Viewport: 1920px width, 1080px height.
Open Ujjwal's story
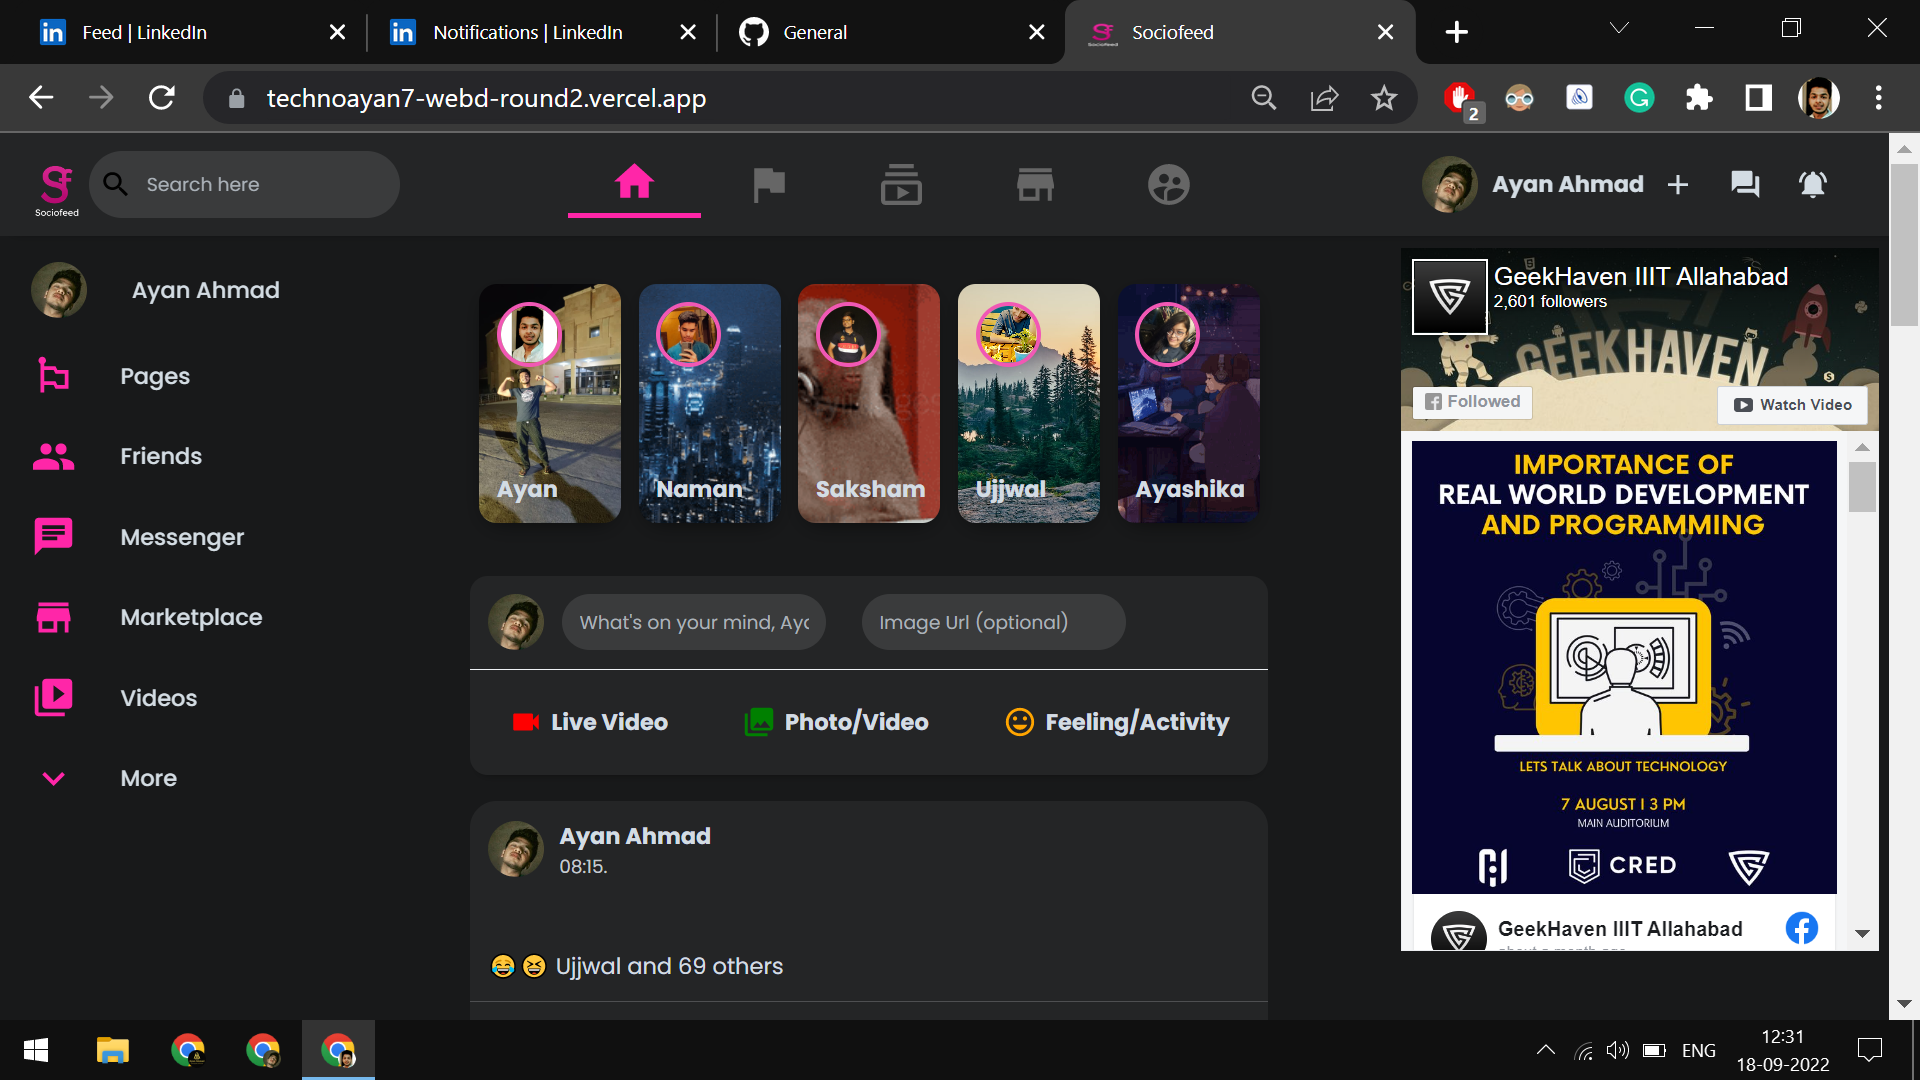(x=1028, y=403)
